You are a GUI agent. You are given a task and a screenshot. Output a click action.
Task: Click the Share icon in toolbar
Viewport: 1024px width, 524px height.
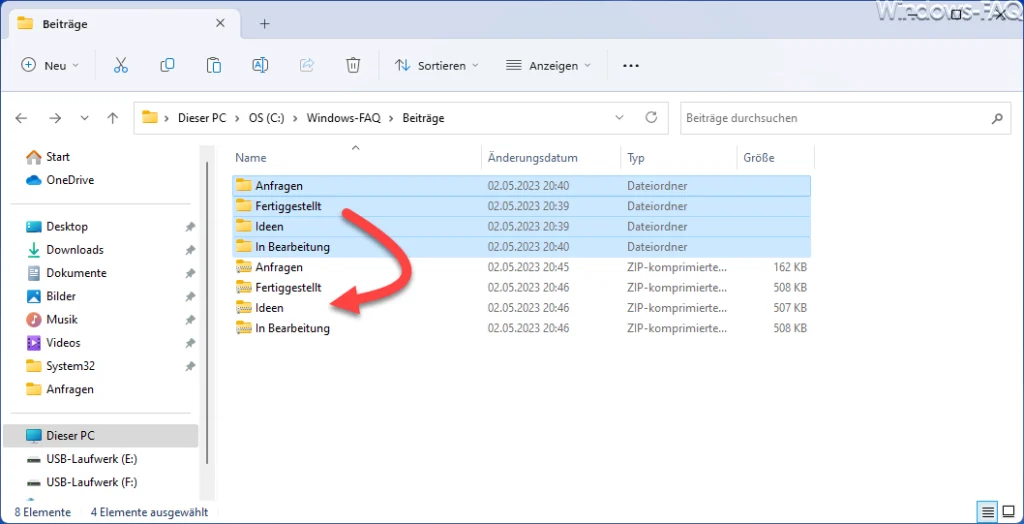[x=307, y=65]
